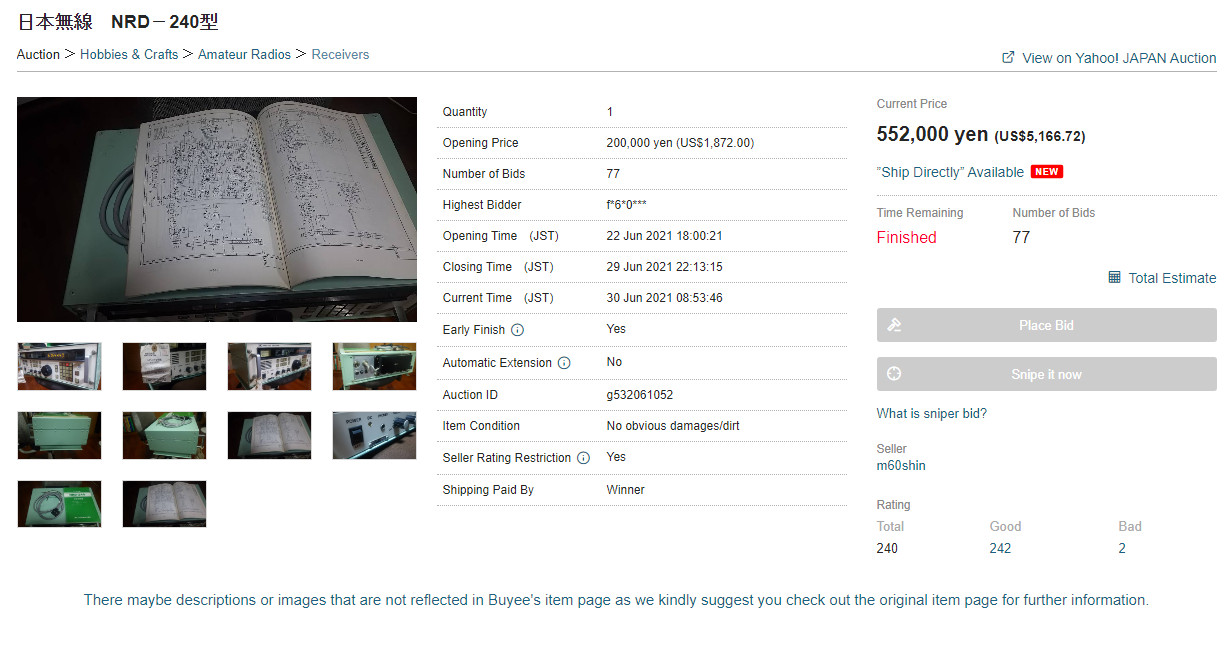Image resolution: width=1225 pixels, height=659 pixels.
Task: Click the "Automatic Extension" label
Action: point(497,363)
